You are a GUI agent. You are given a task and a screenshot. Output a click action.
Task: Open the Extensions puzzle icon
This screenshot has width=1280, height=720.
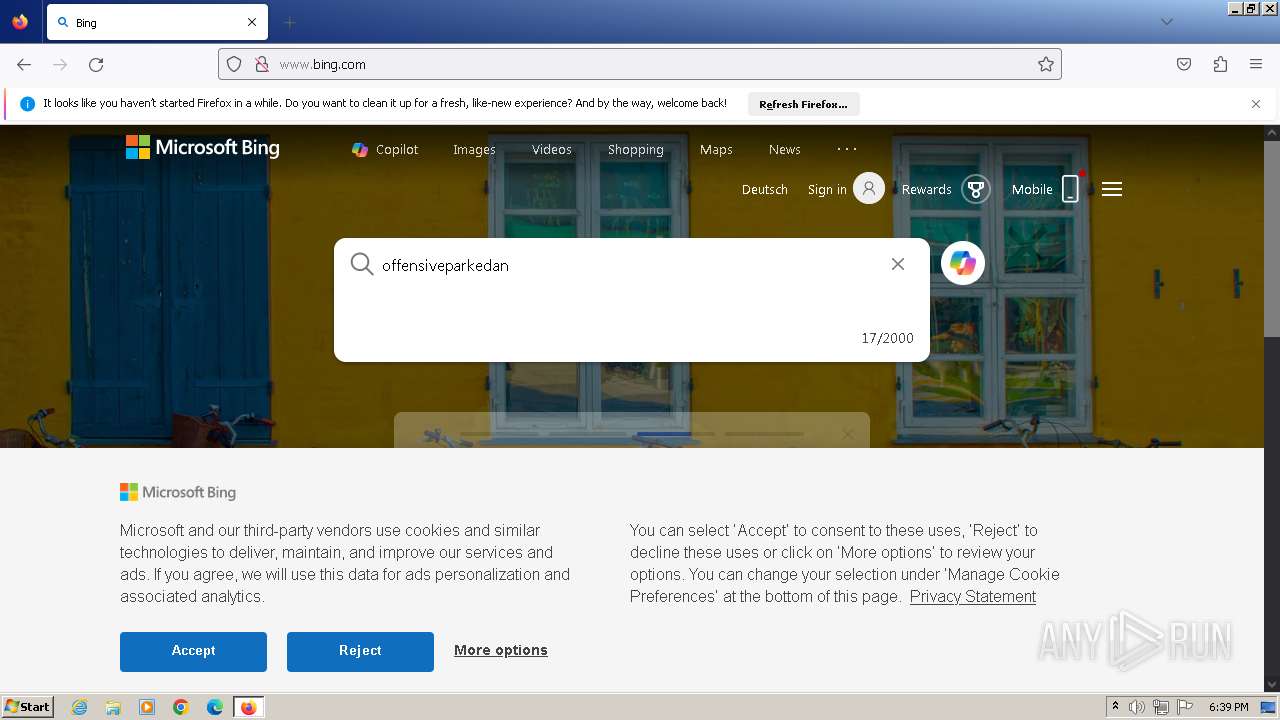pyautogui.click(x=1220, y=64)
